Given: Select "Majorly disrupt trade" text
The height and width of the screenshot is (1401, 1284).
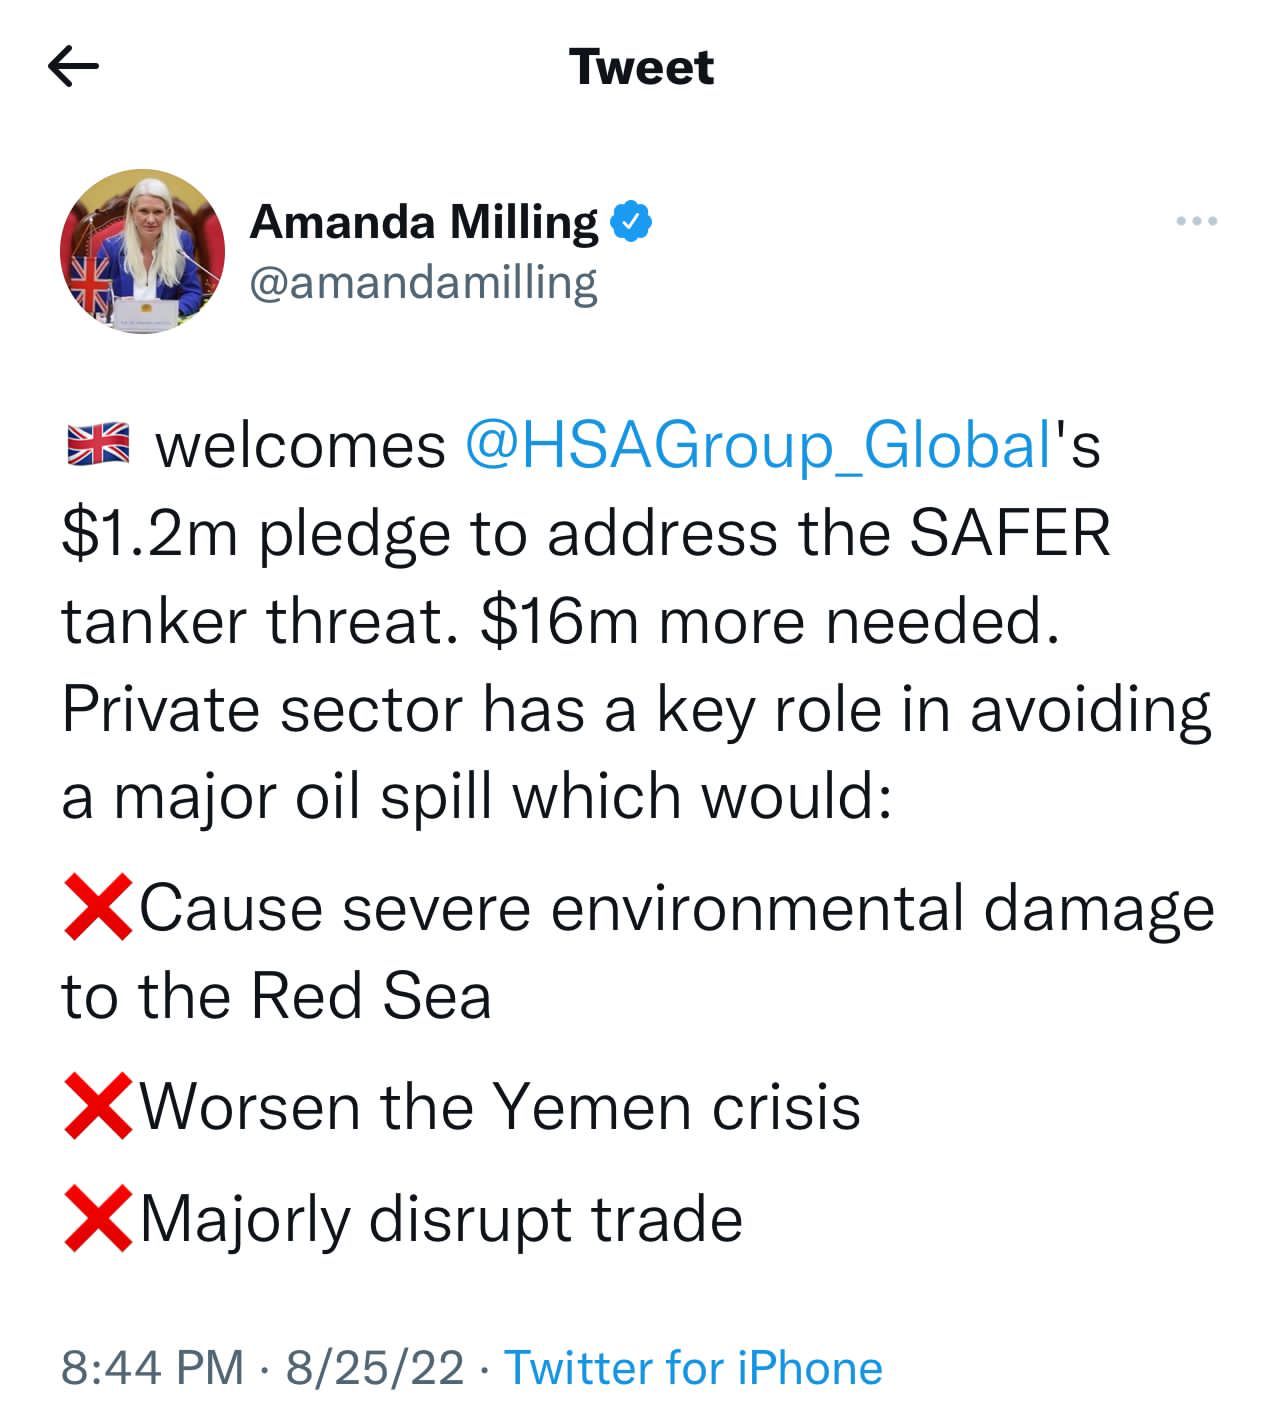Looking at the screenshot, I should pos(441,1219).
